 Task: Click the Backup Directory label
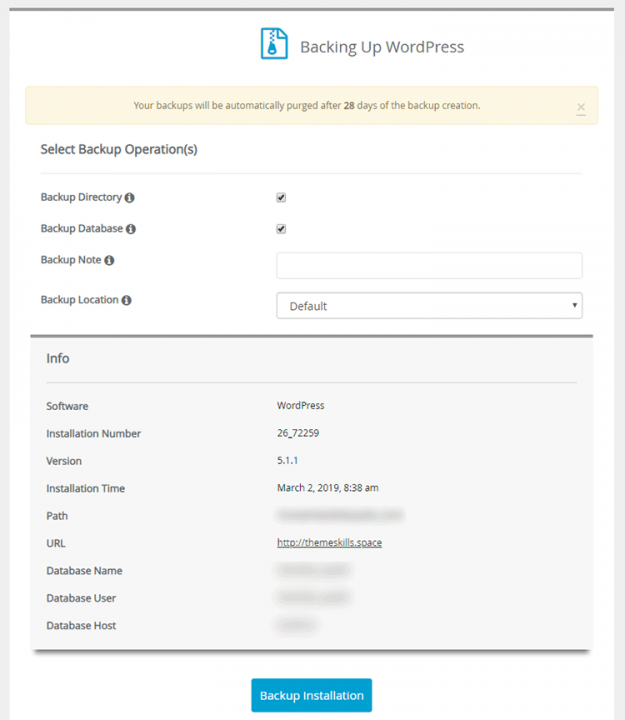click(81, 197)
